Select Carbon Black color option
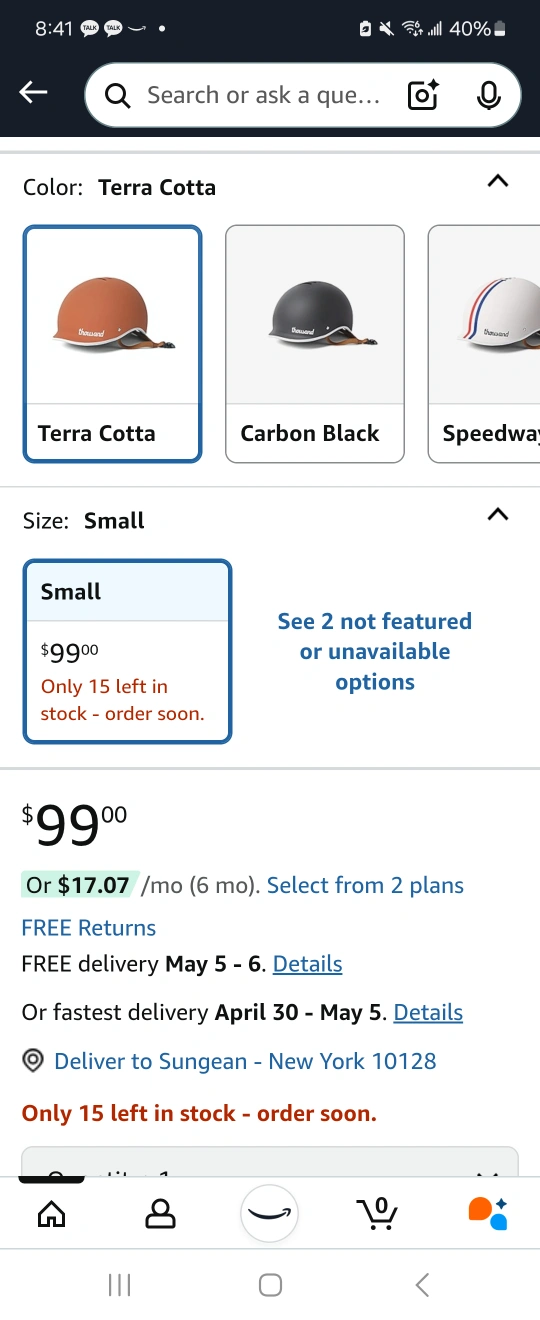 tap(315, 344)
